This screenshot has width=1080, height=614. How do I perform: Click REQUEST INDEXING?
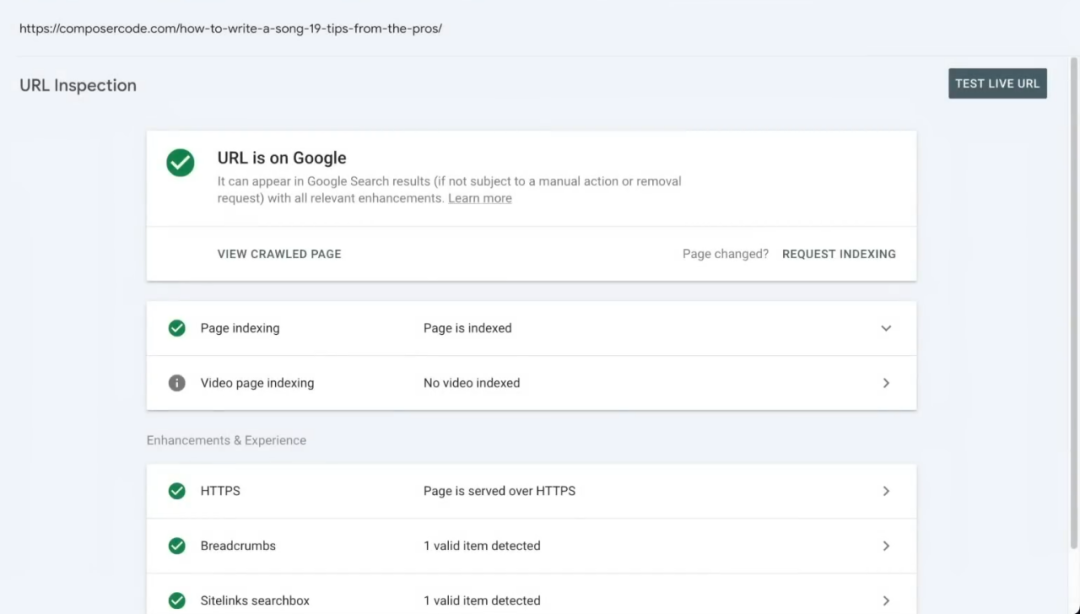click(838, 254)
